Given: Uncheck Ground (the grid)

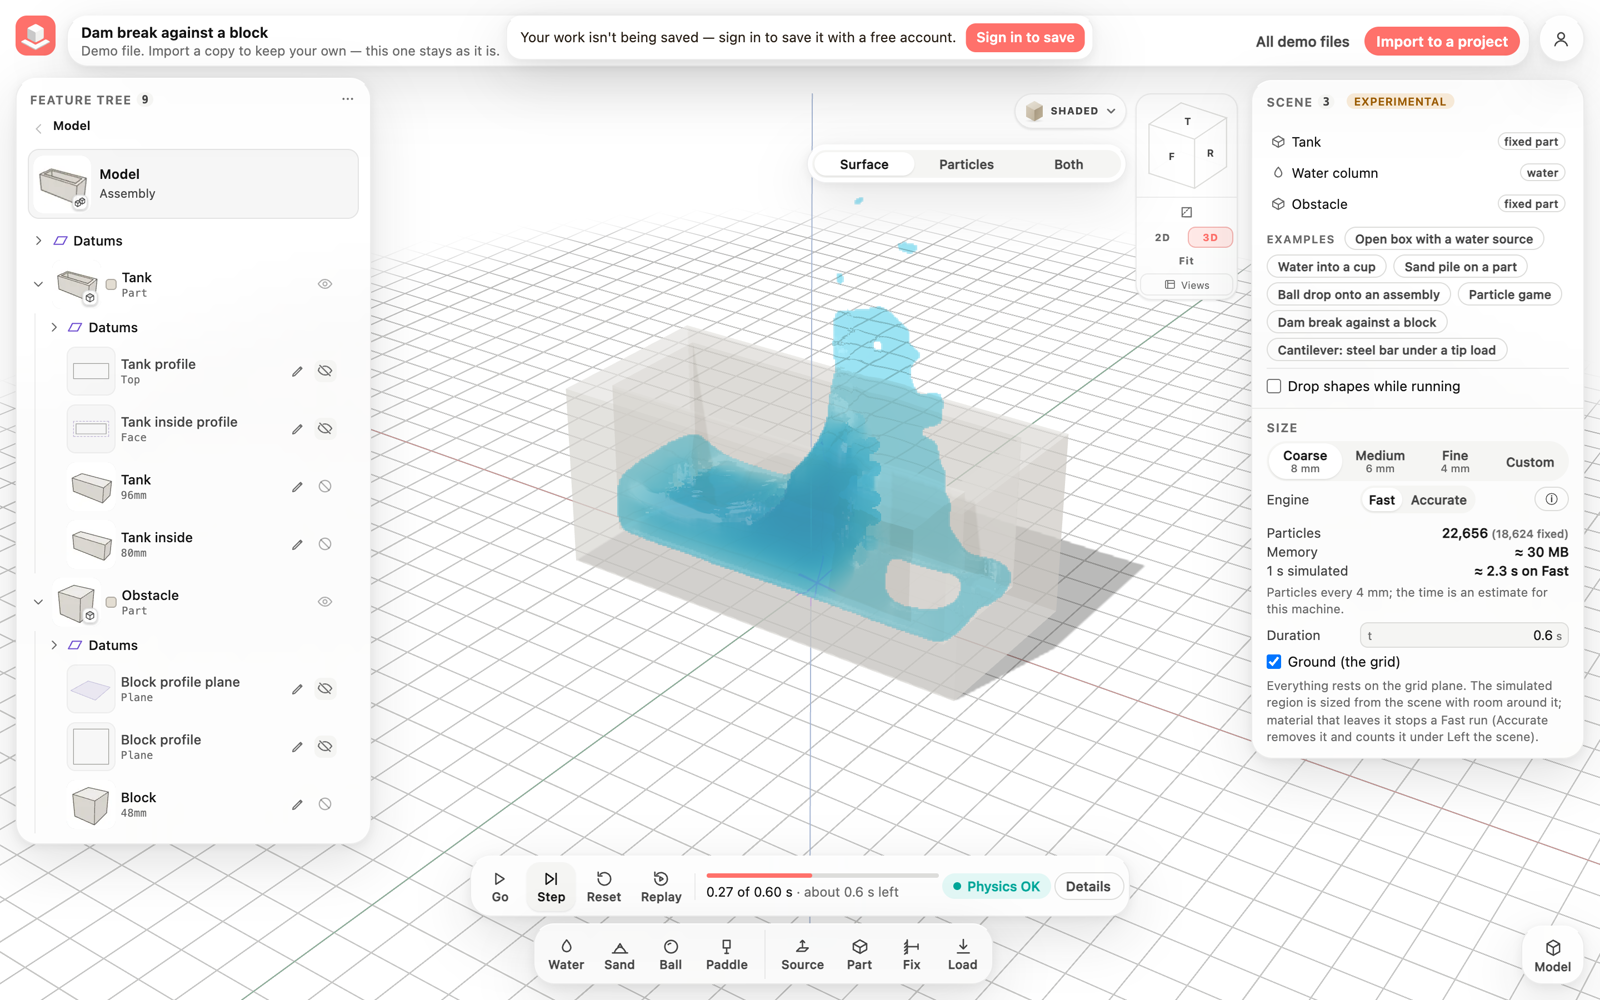Looking at the screenshot, I should (x=1274, y=662).
